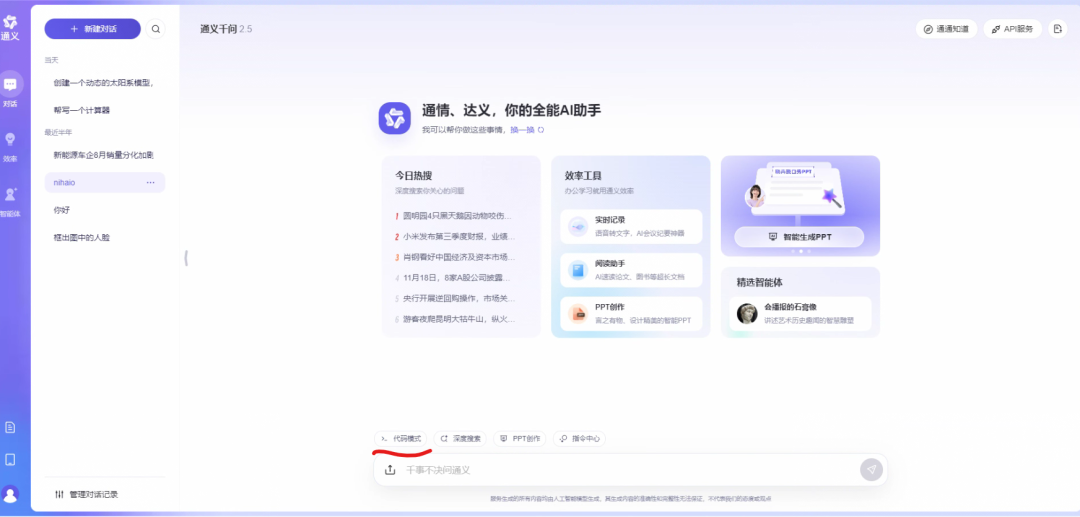
Task: Click the 智能生成PPT button
Action: pos(799,237)
